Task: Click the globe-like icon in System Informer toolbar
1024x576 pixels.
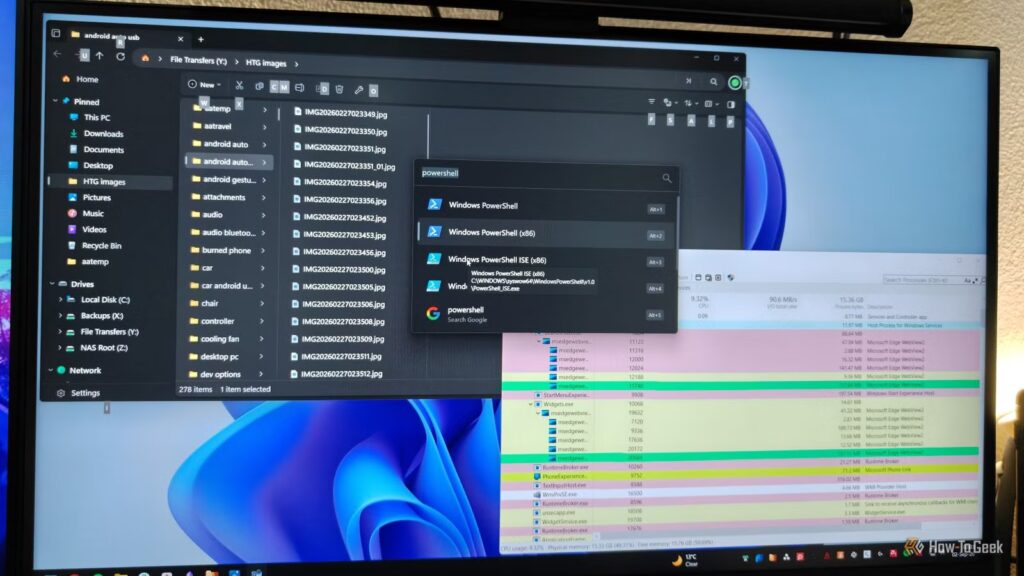Action: tap(731, 278)
